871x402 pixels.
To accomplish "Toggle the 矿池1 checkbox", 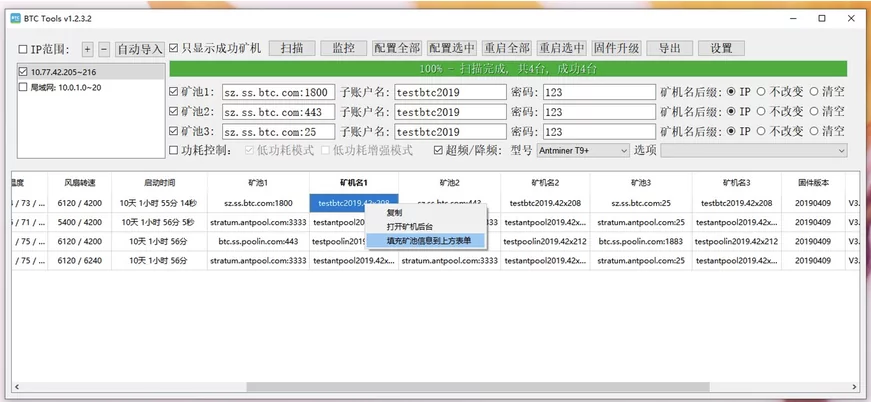I will (173, 92).
